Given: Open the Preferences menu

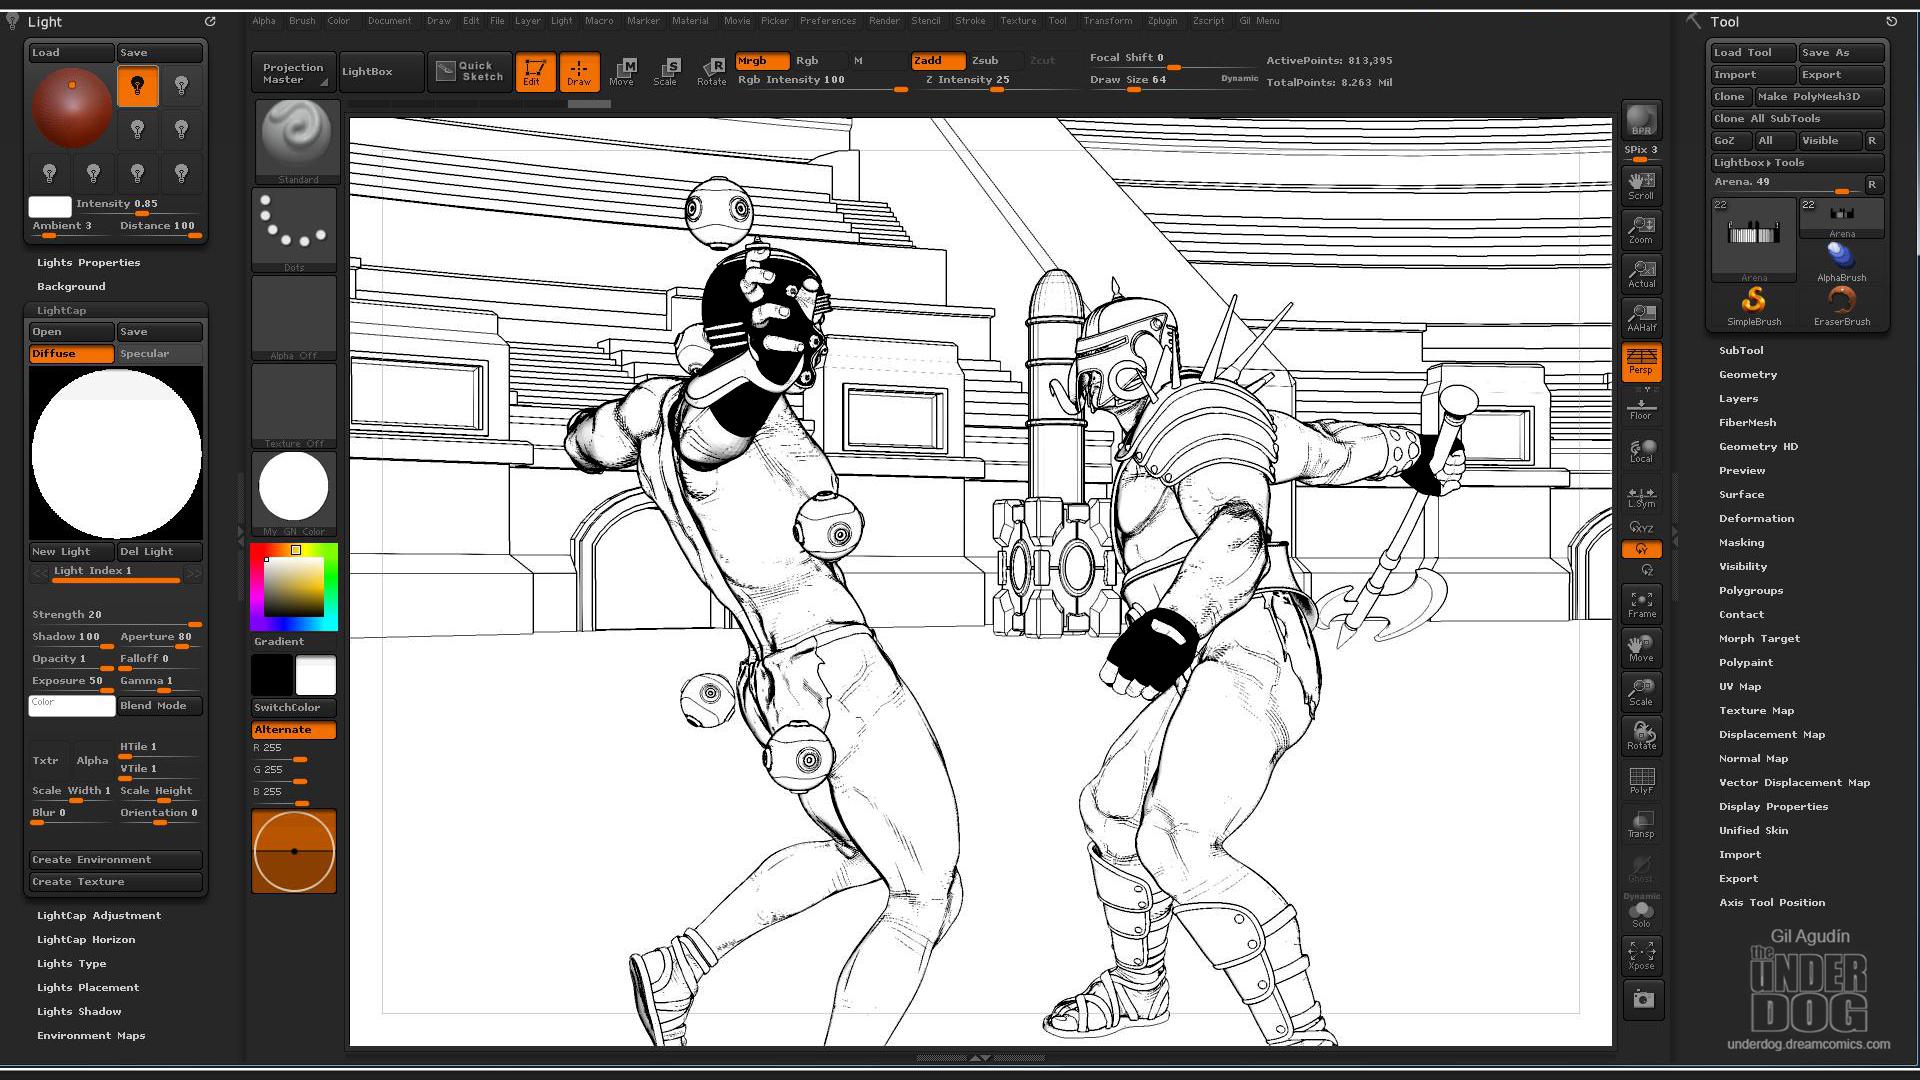Looking at the screenshot, I should pos(828,21).
